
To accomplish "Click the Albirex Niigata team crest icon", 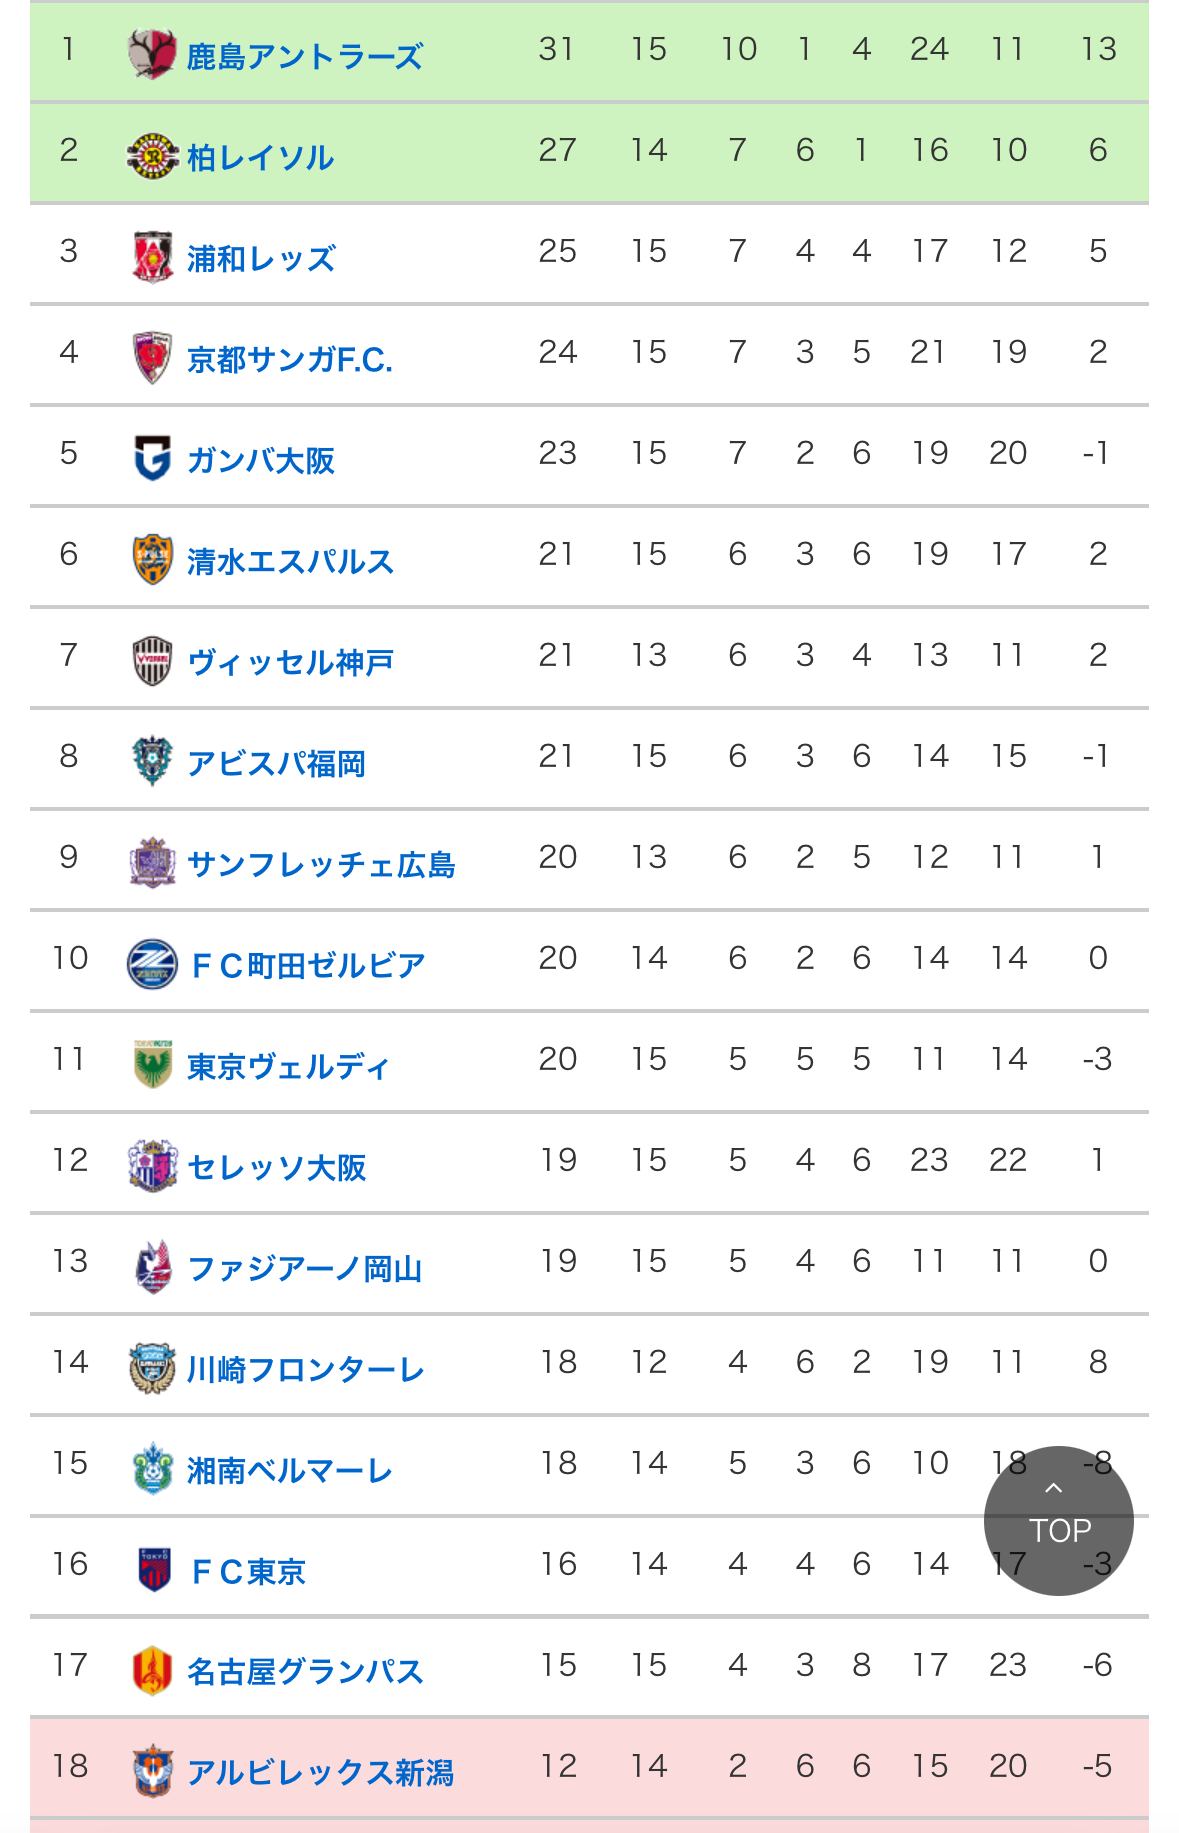I will 152,1771.
